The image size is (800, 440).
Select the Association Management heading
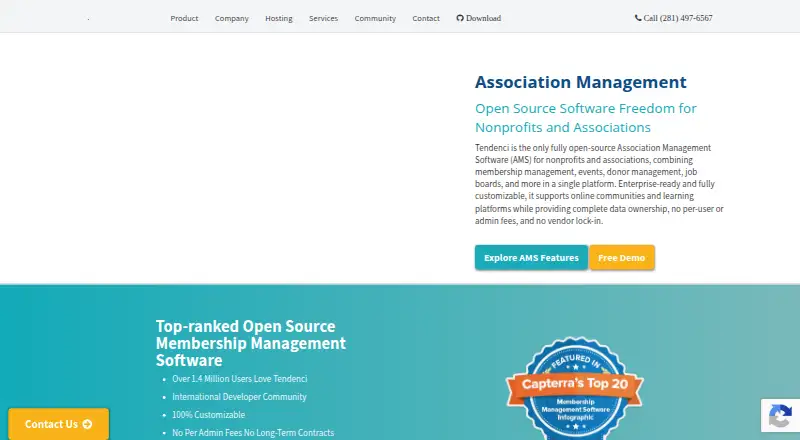pos(581,82)
